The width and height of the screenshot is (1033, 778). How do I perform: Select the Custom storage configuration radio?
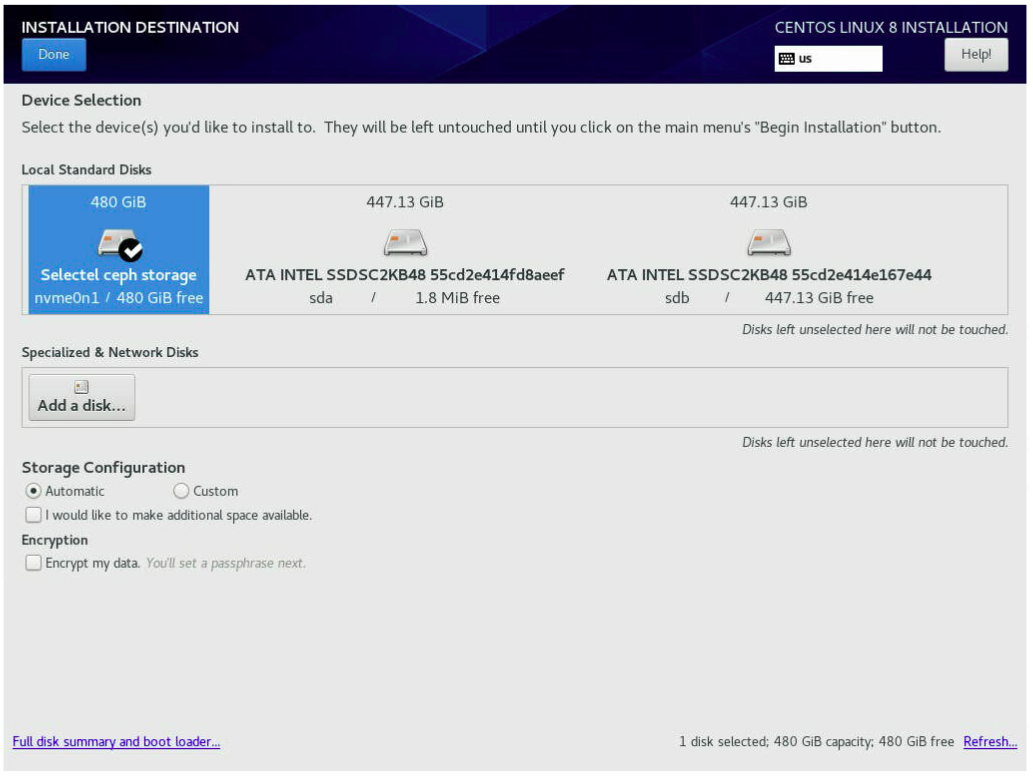tap(181, 491)
